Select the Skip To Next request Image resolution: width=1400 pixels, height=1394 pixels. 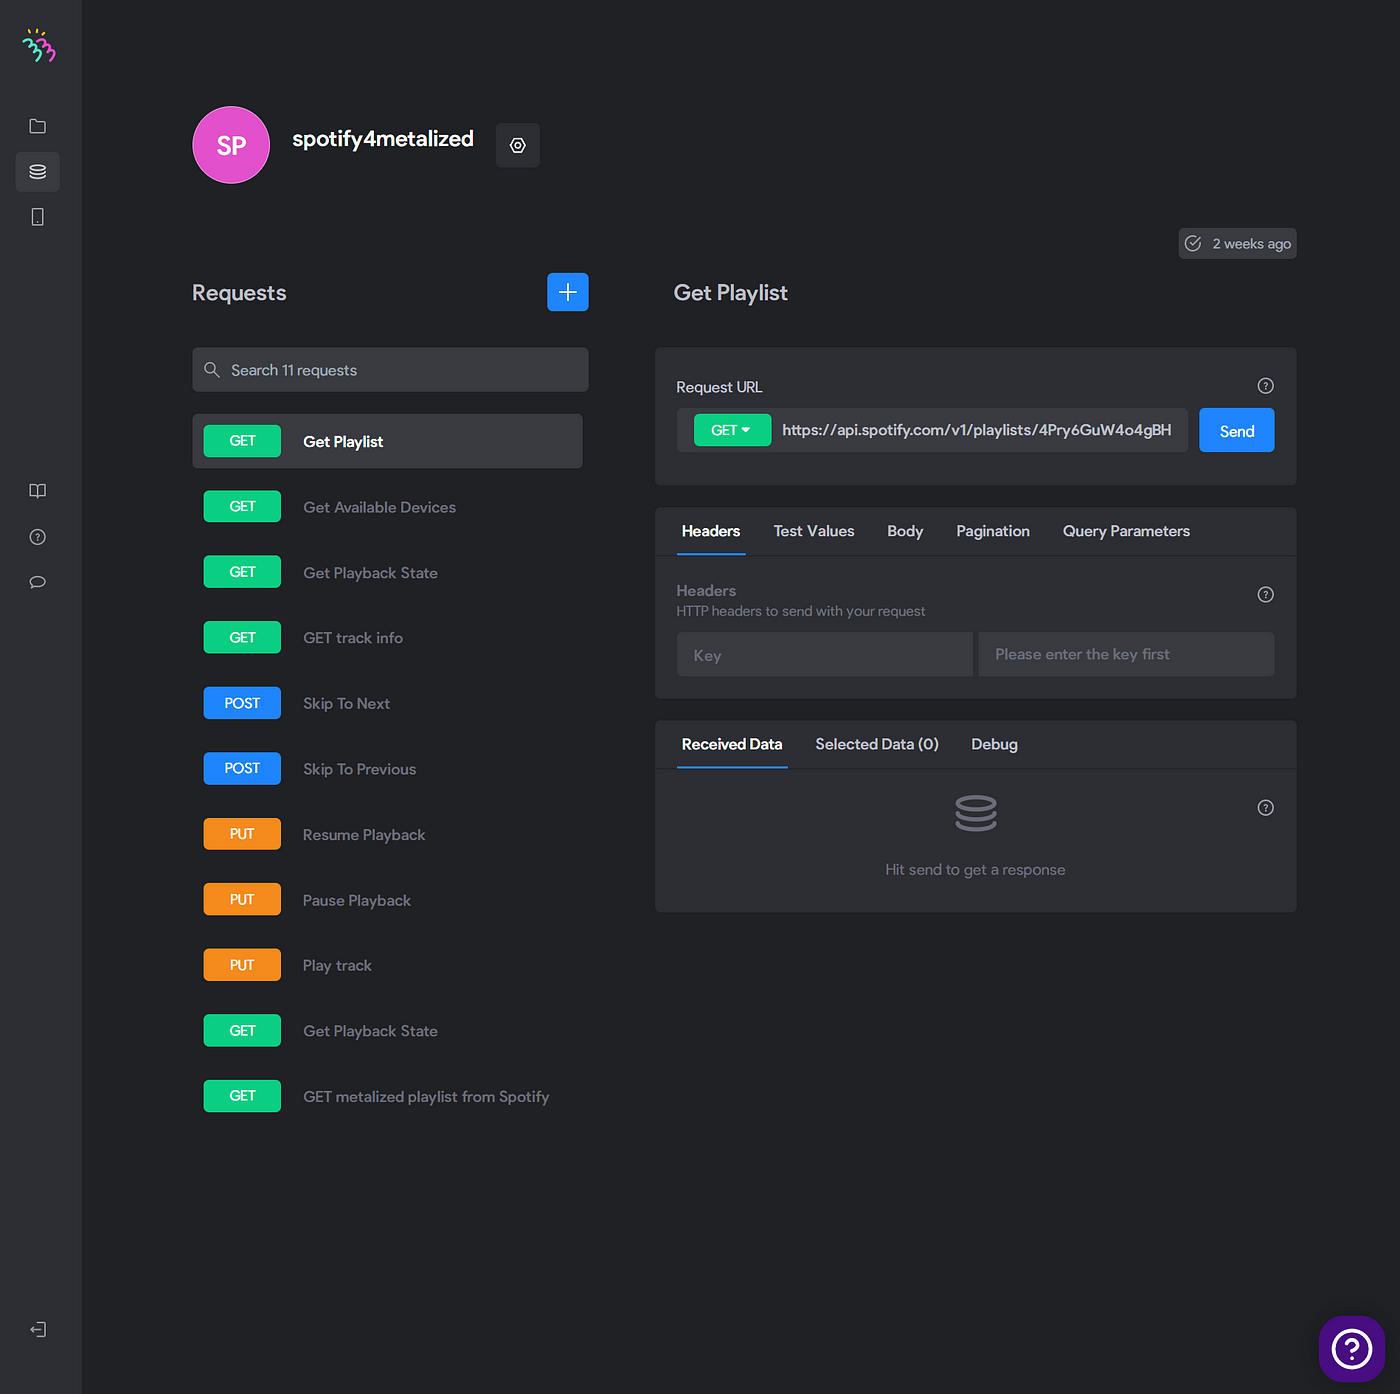coord(387,703)
